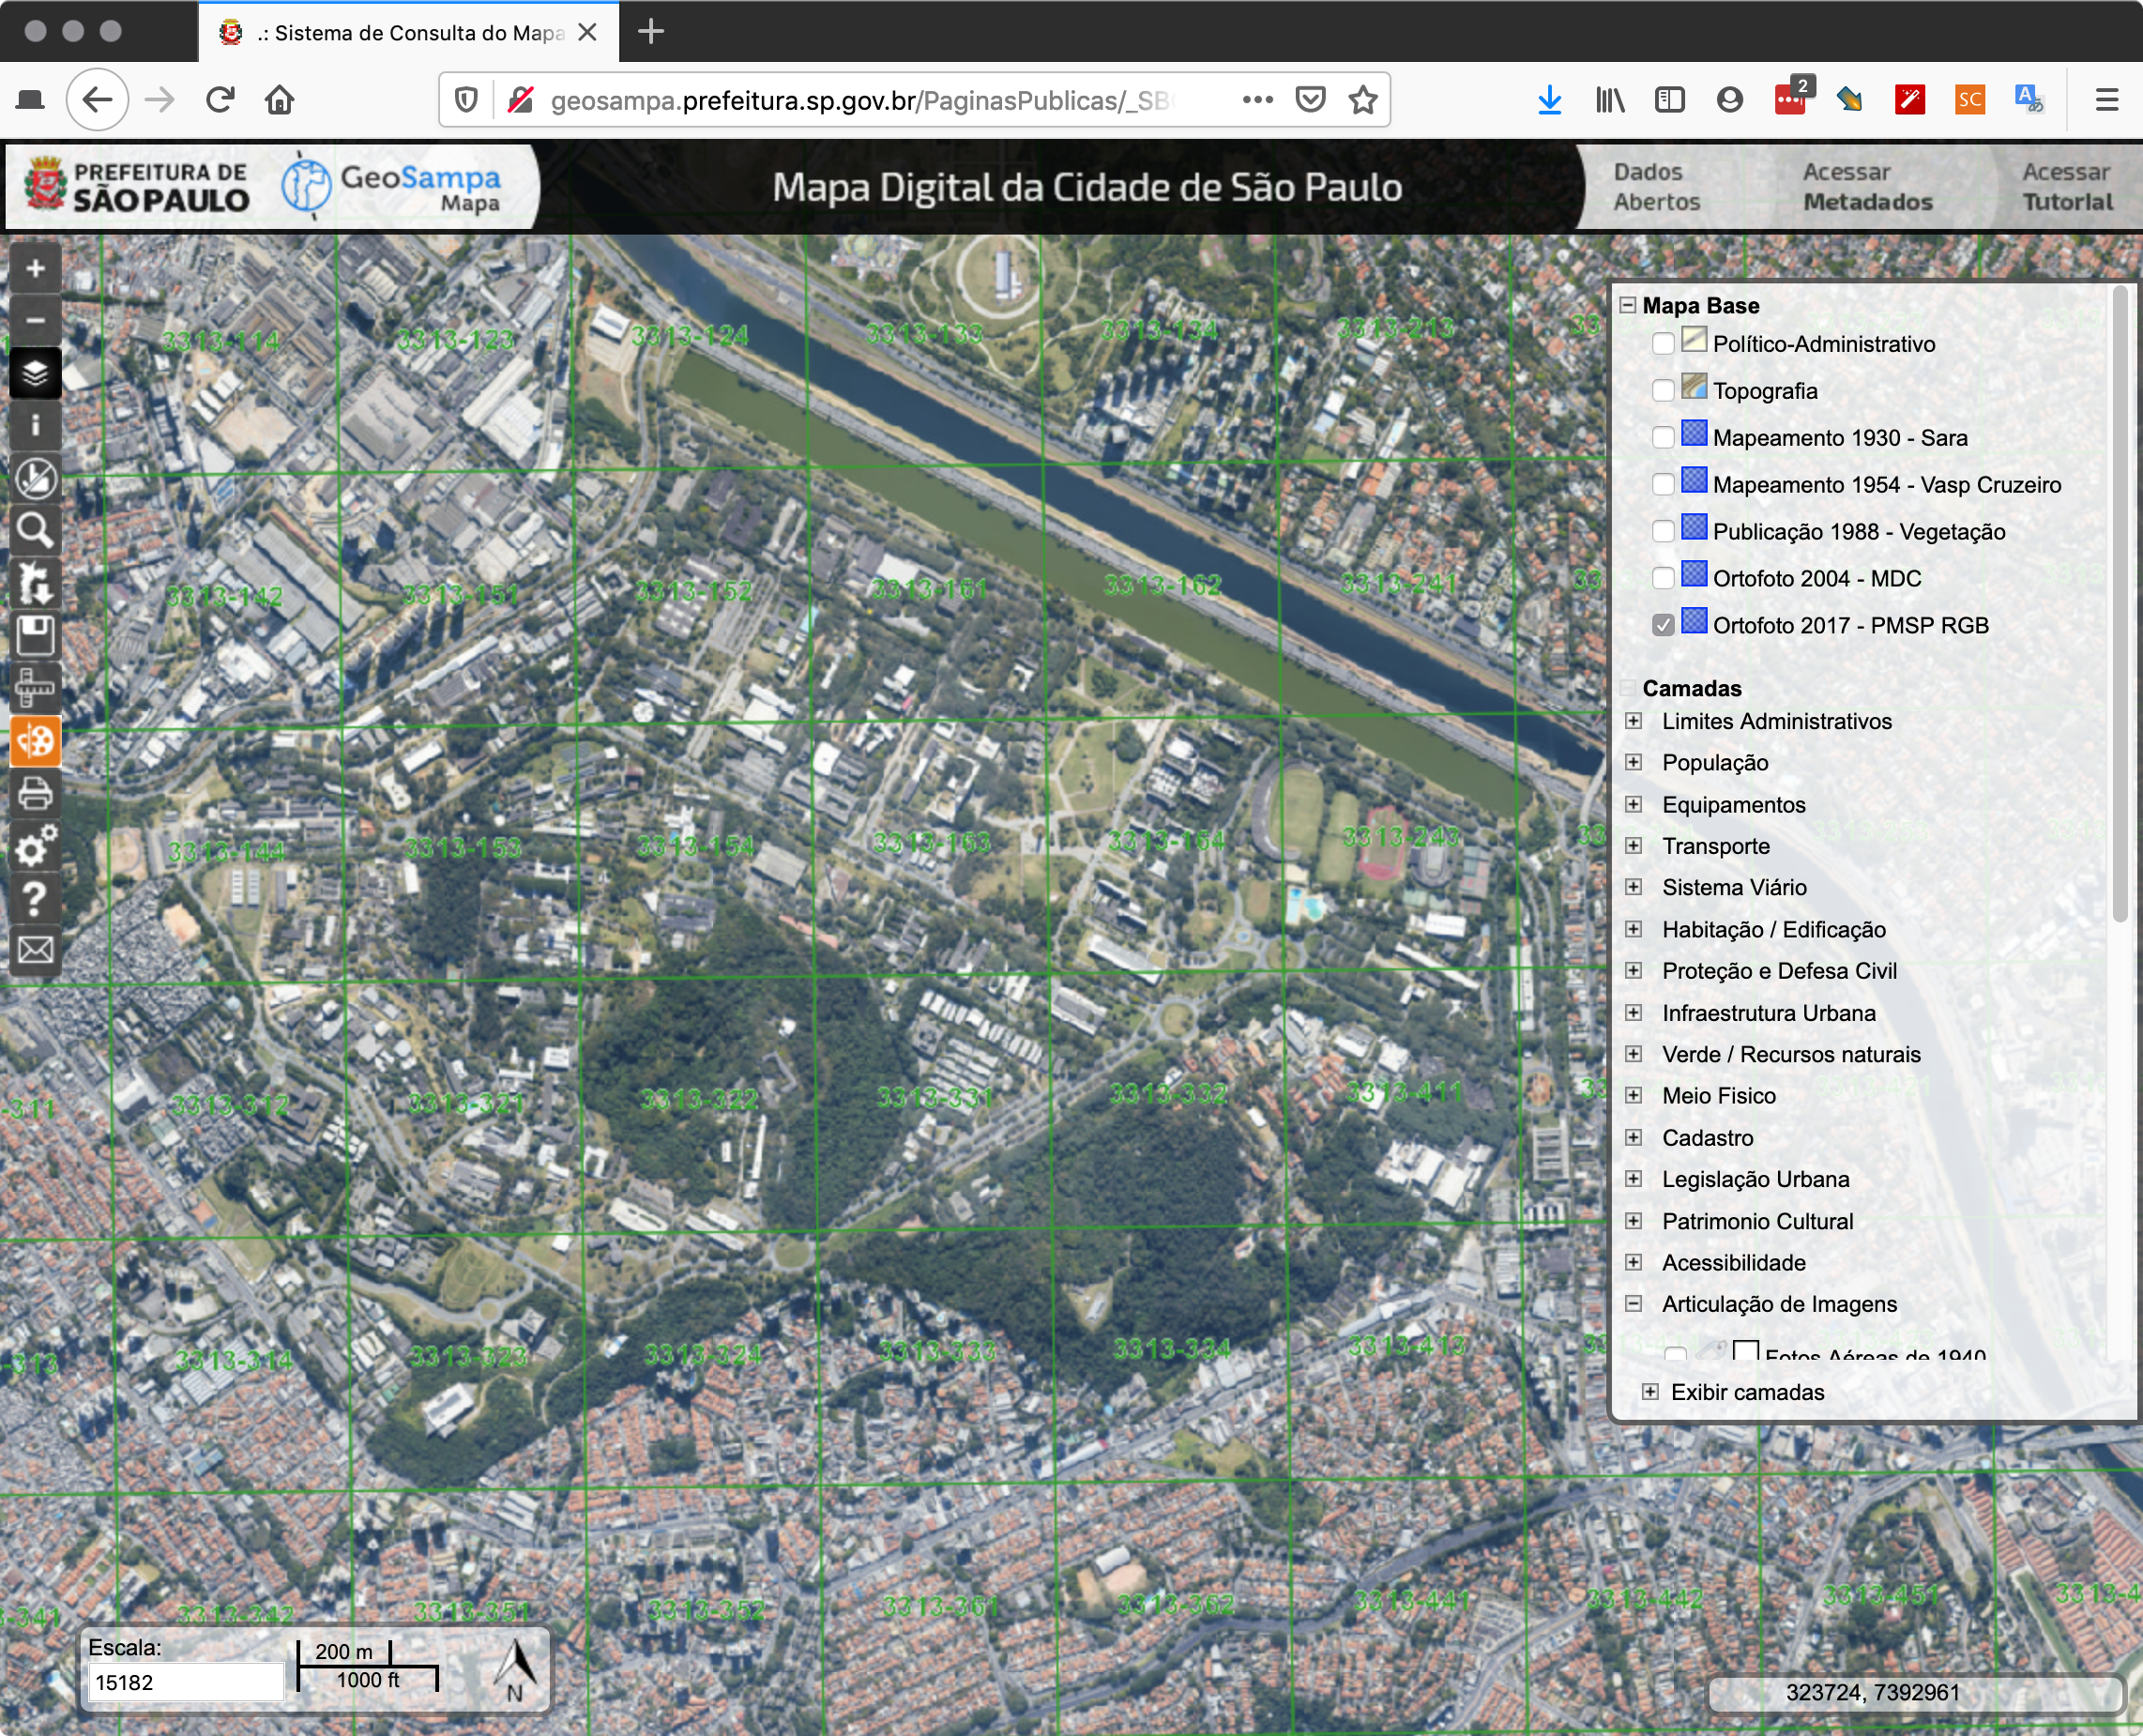Click the ruler measurement tool
This screenshot has width=2143, height=1736.
(35, 688)
